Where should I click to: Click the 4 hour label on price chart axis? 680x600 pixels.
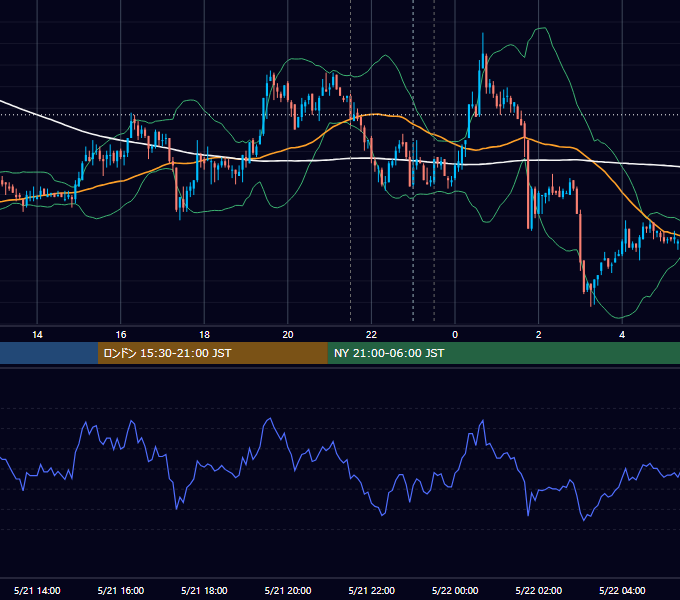click(x=622, y=335)
